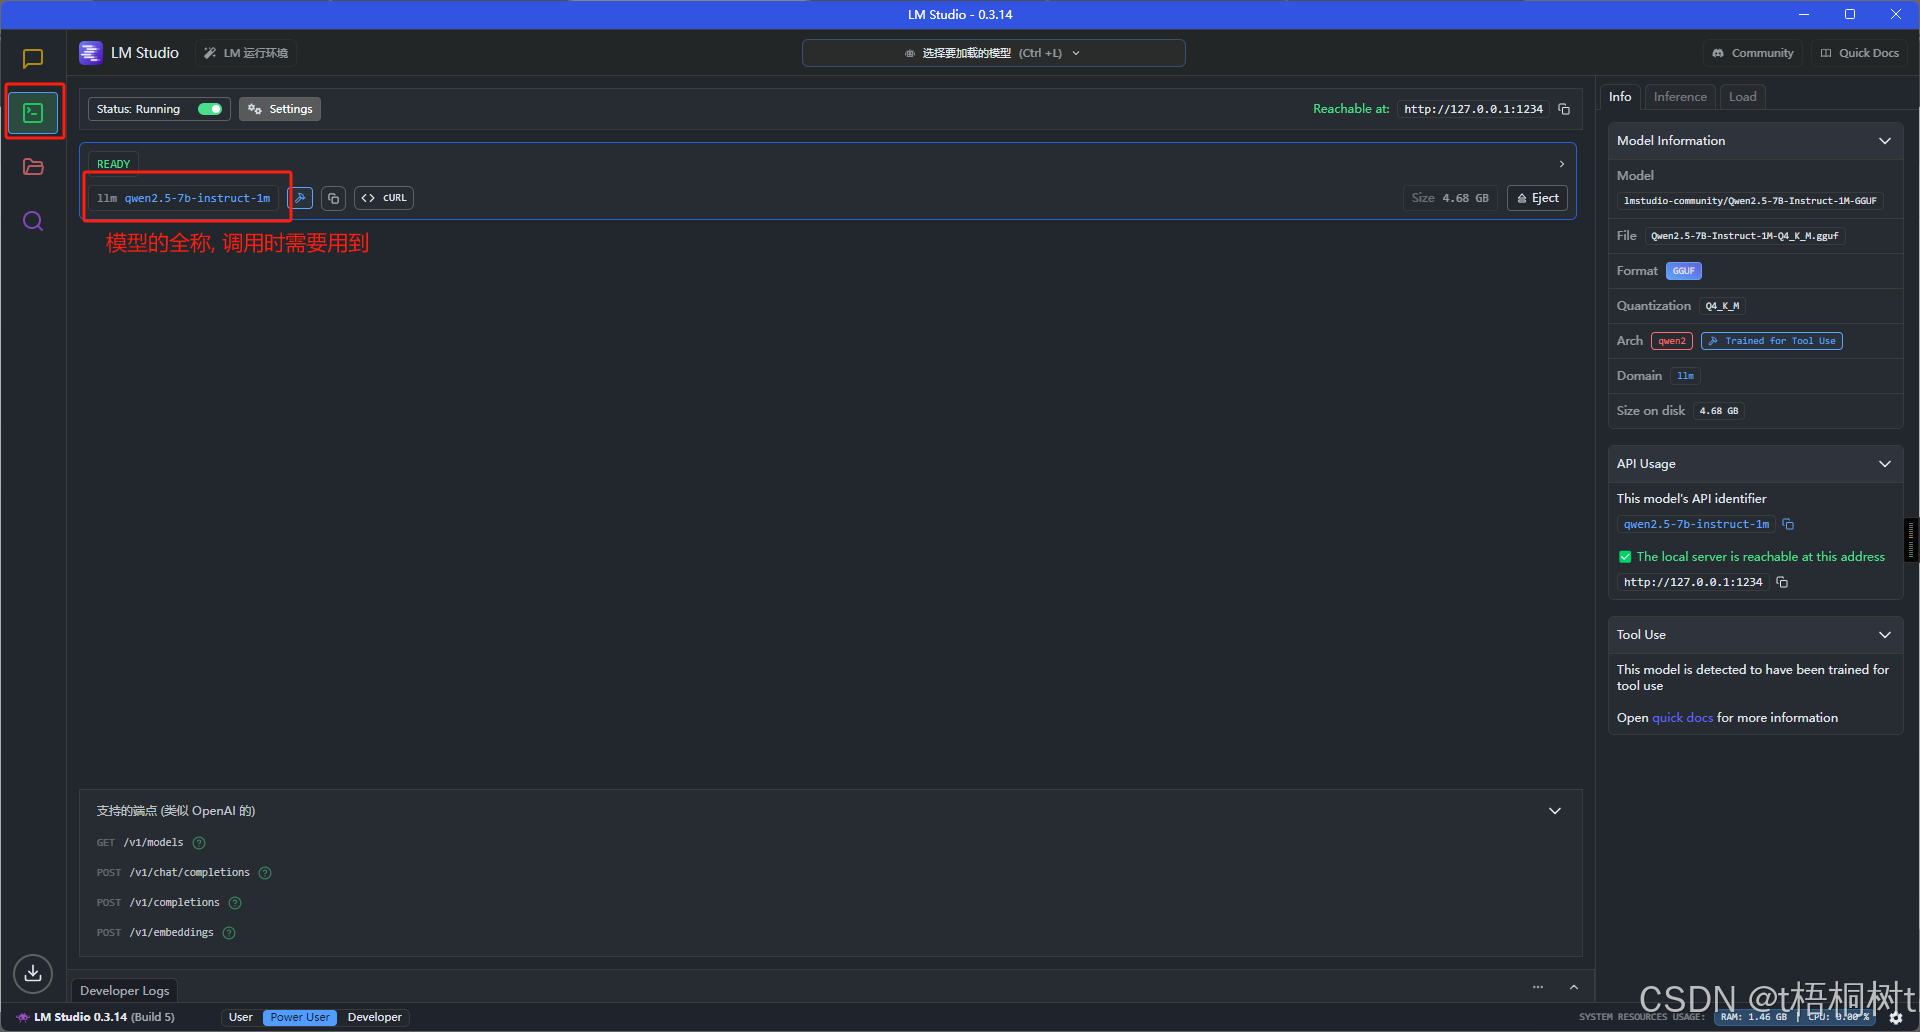
Task: Switch to the Info tab
Action: click(1620, 97)
